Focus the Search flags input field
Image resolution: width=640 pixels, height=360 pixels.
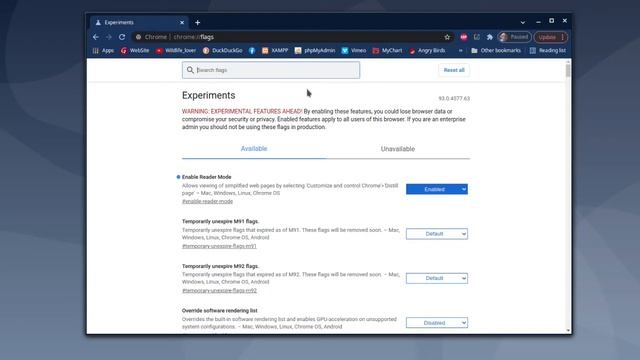pyautogui.click(x=271, y=70)
